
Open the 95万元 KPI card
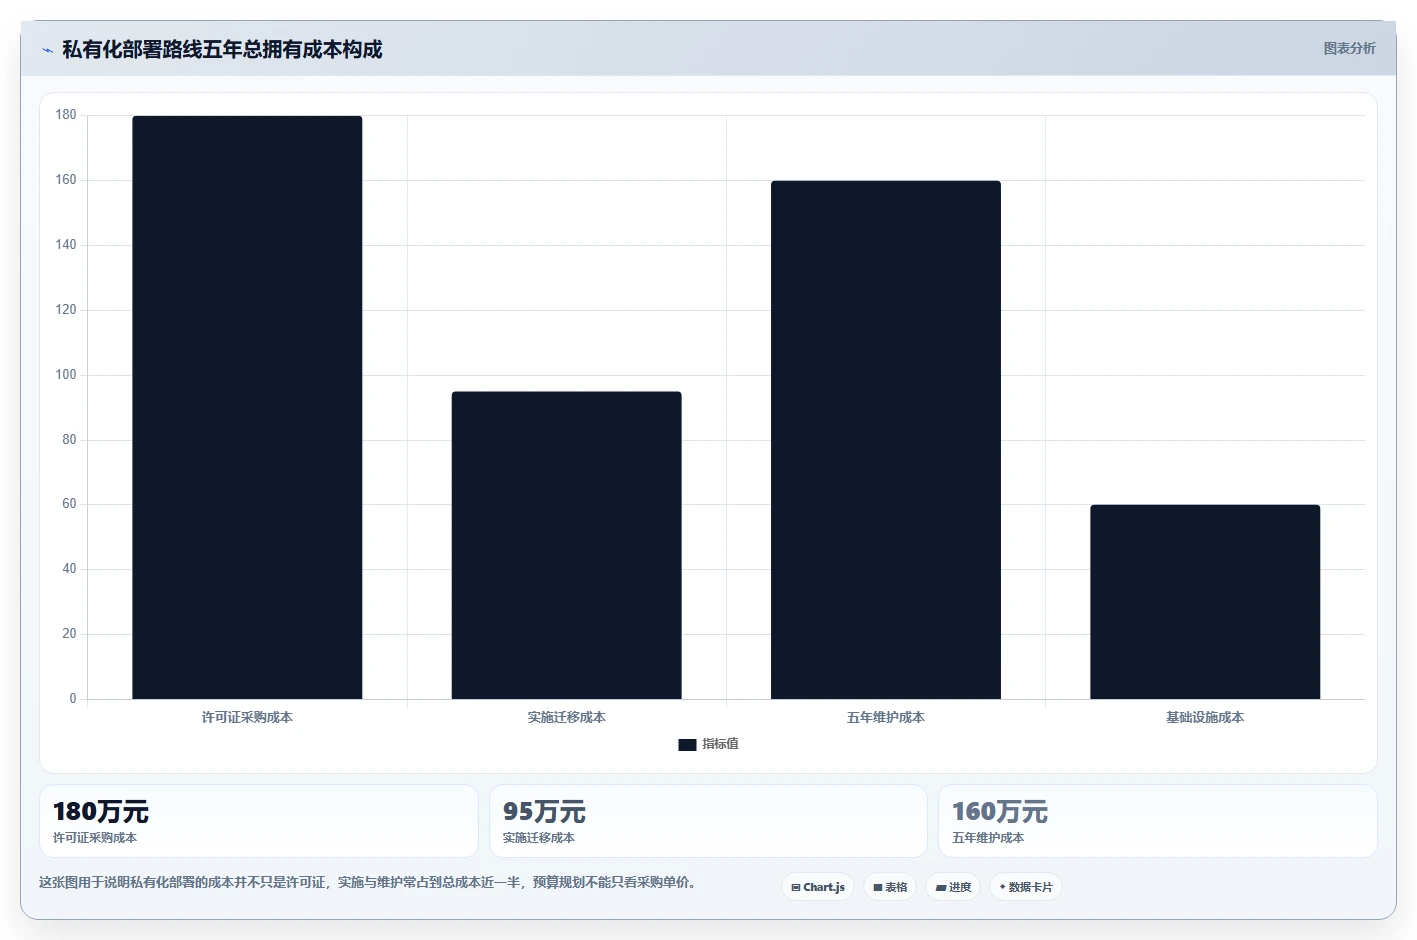pos(708,821)
